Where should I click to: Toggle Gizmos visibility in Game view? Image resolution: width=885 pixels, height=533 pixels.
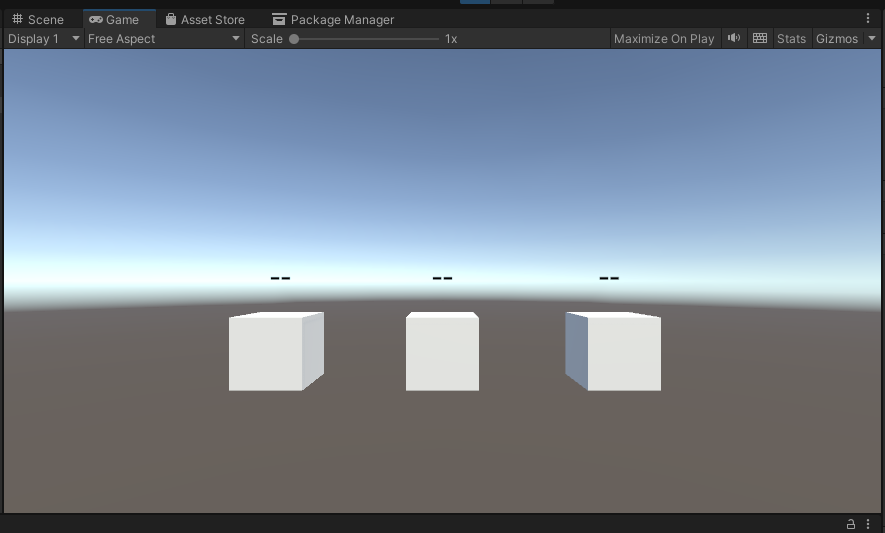click(x=836, y=38)
